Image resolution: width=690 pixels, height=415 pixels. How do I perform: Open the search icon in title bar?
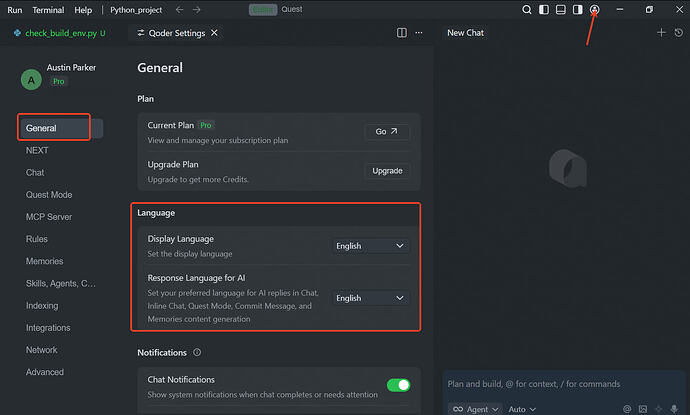tap(526, 10)
